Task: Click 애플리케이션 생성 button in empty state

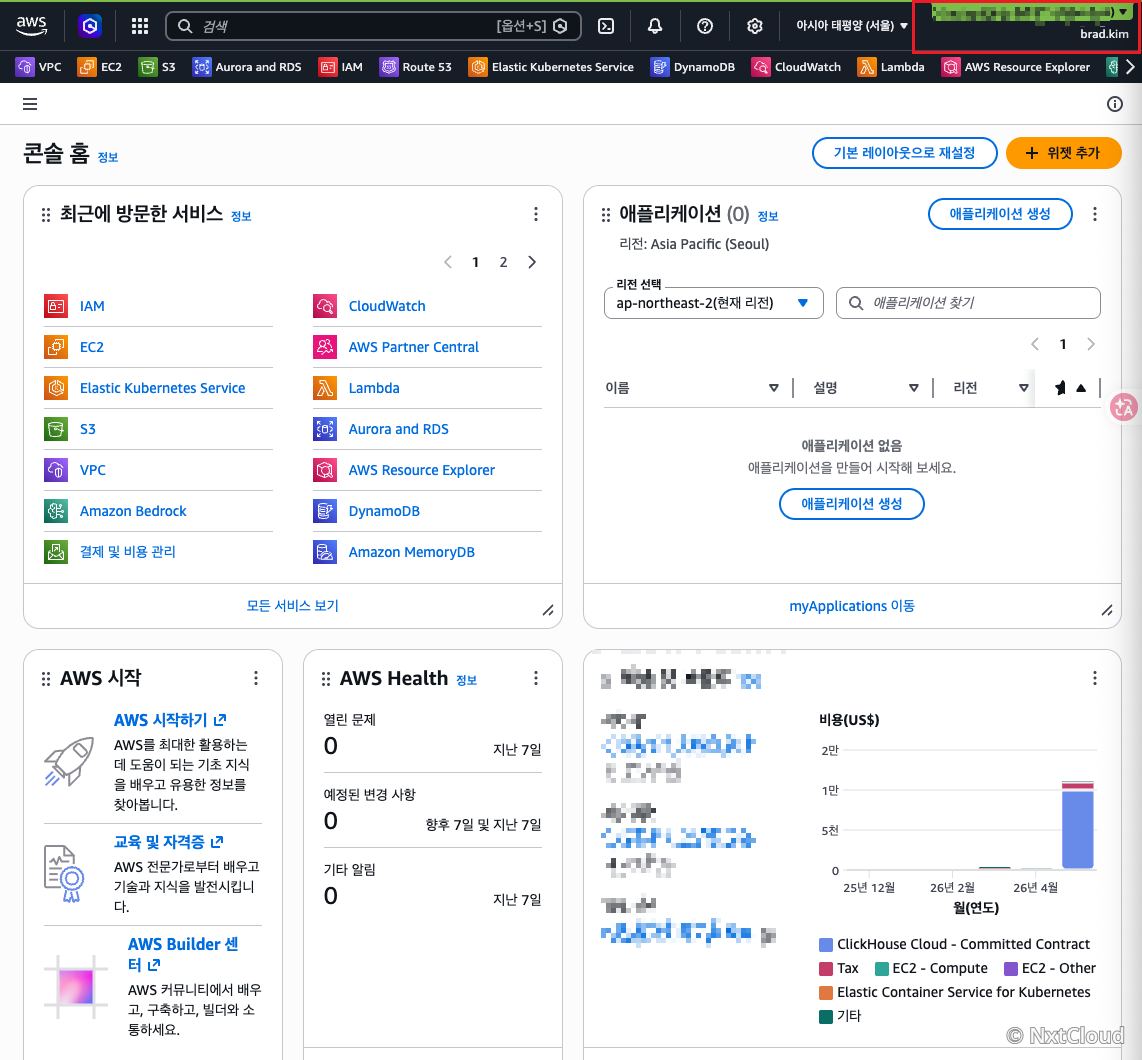Action: tap(851, 503)
